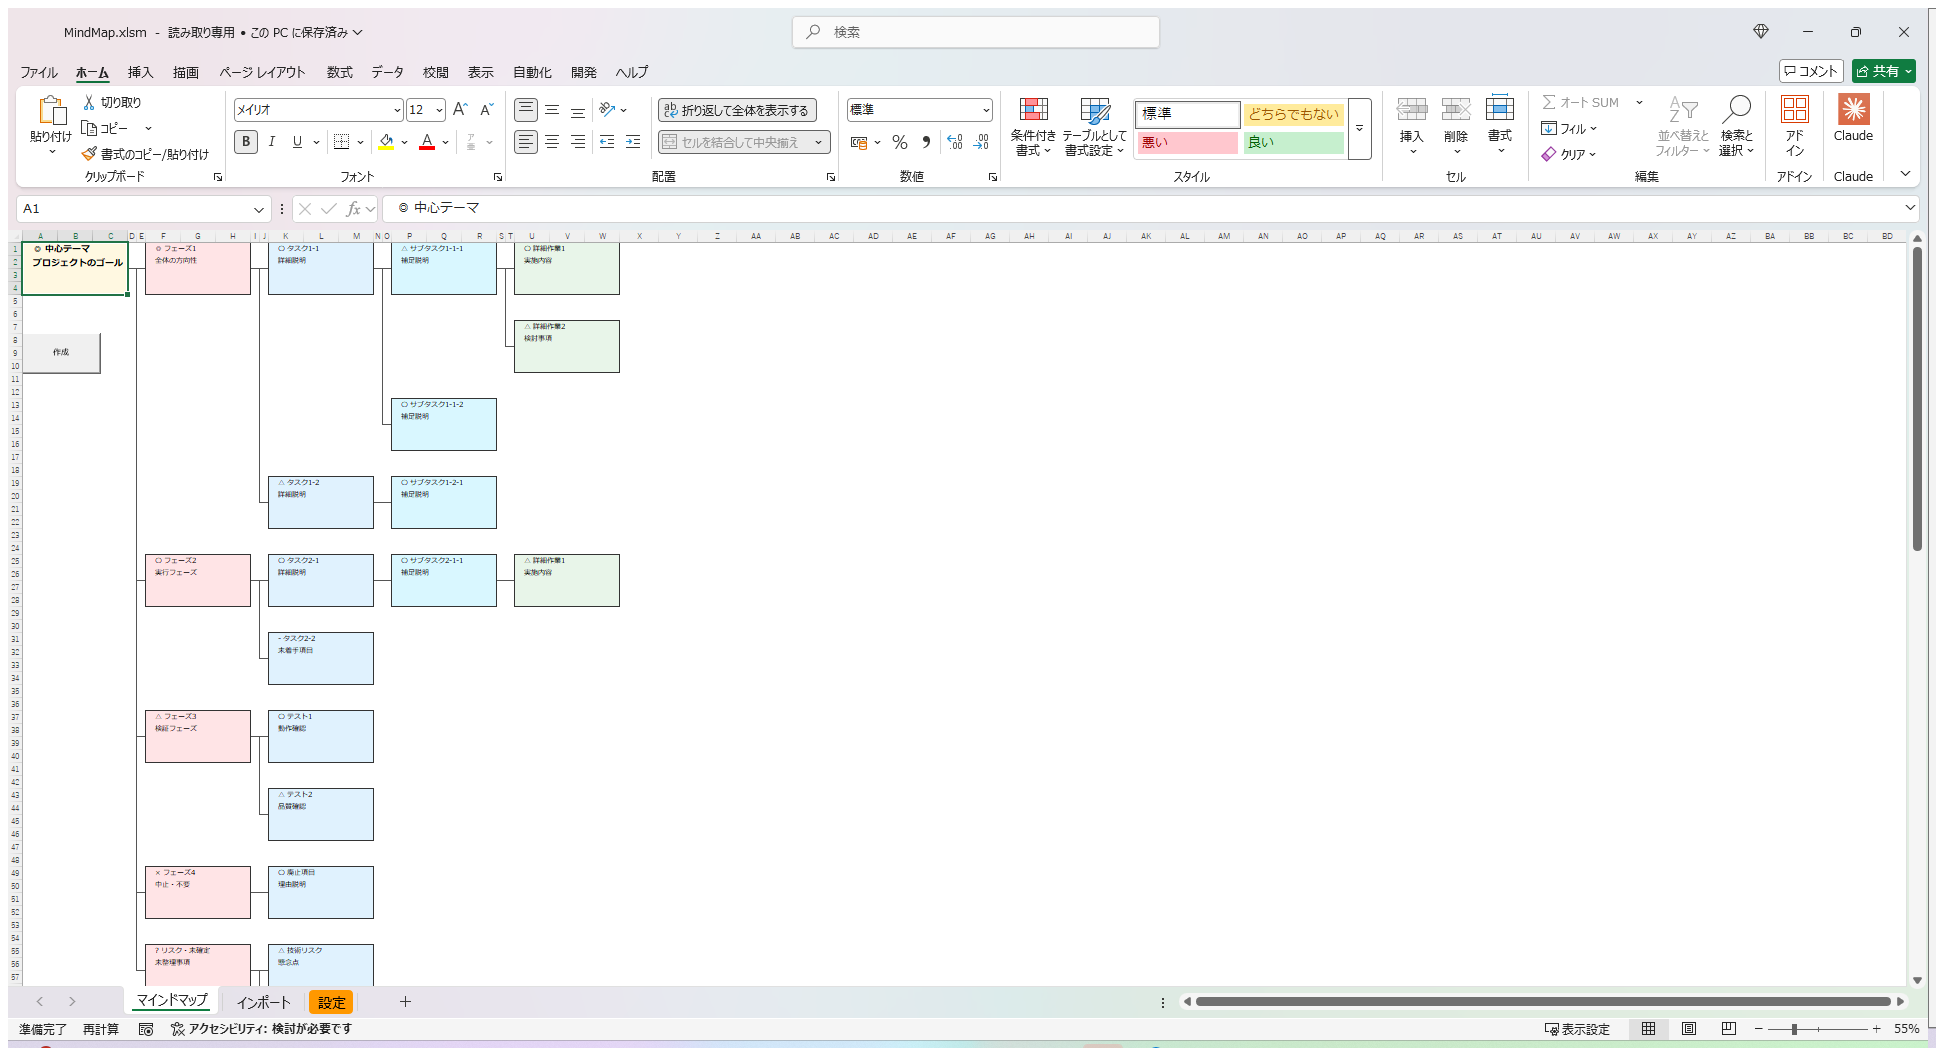Launch the Claude add-in icon
1936x1048 pixels.
tap(1853, 109)
